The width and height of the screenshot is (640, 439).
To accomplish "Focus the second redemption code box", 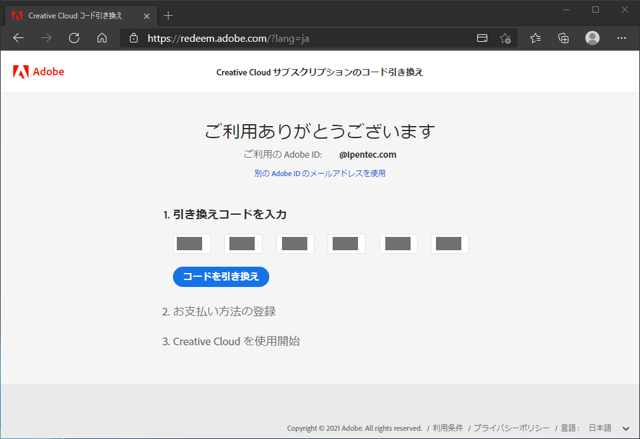I will point(243,244).
